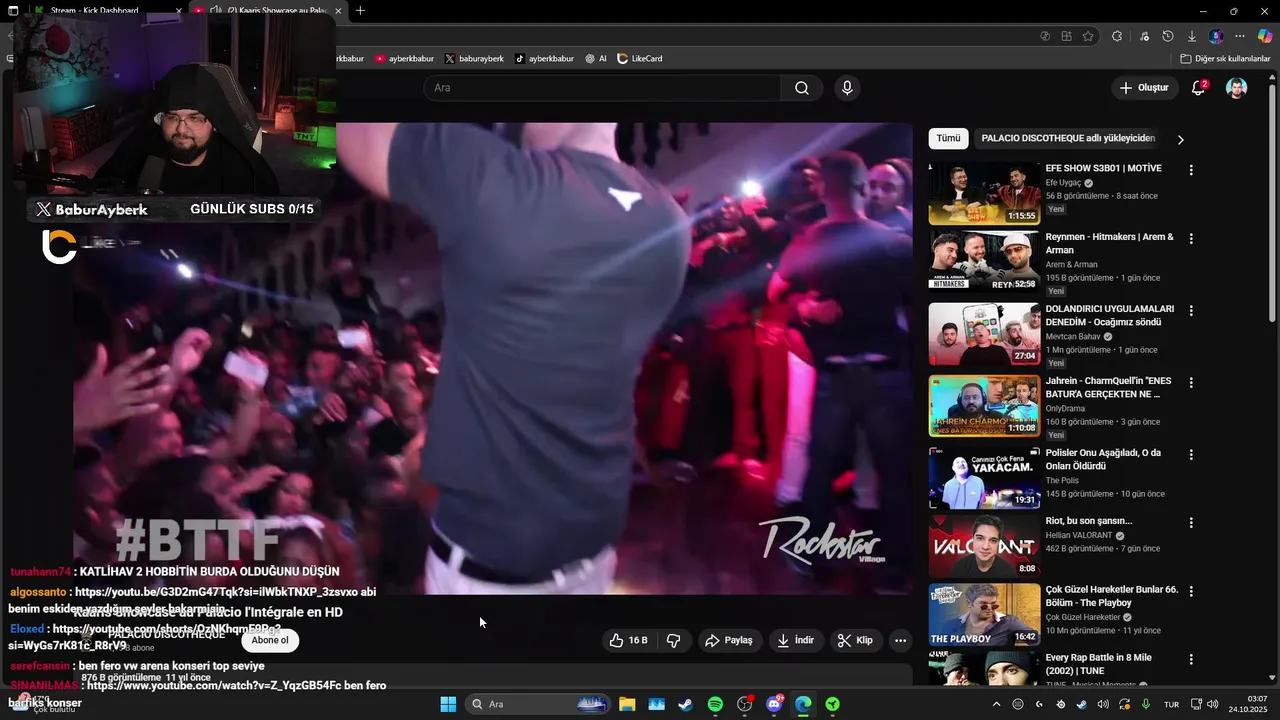Switch to Kaaris Showcase YouTube tab

tap(268, 11)
